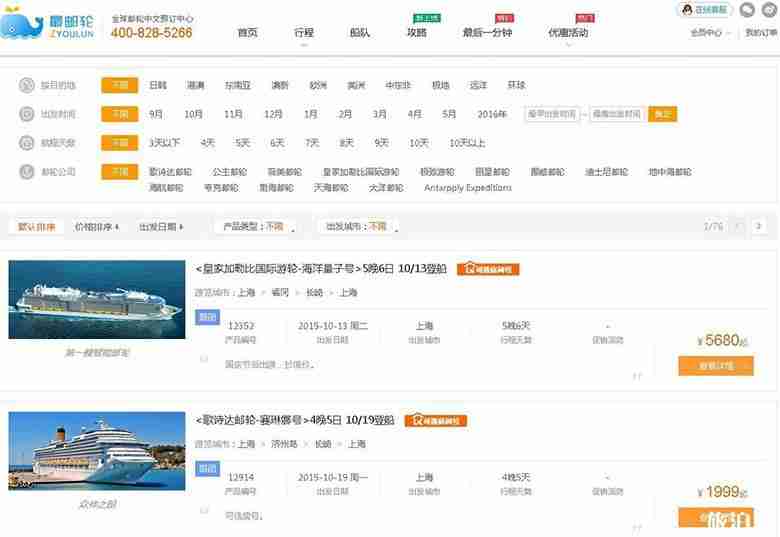This screenshot has height=537, width=780.
Task: Open 最后一分钟 in the main navigation
Action: coord(487,33)
